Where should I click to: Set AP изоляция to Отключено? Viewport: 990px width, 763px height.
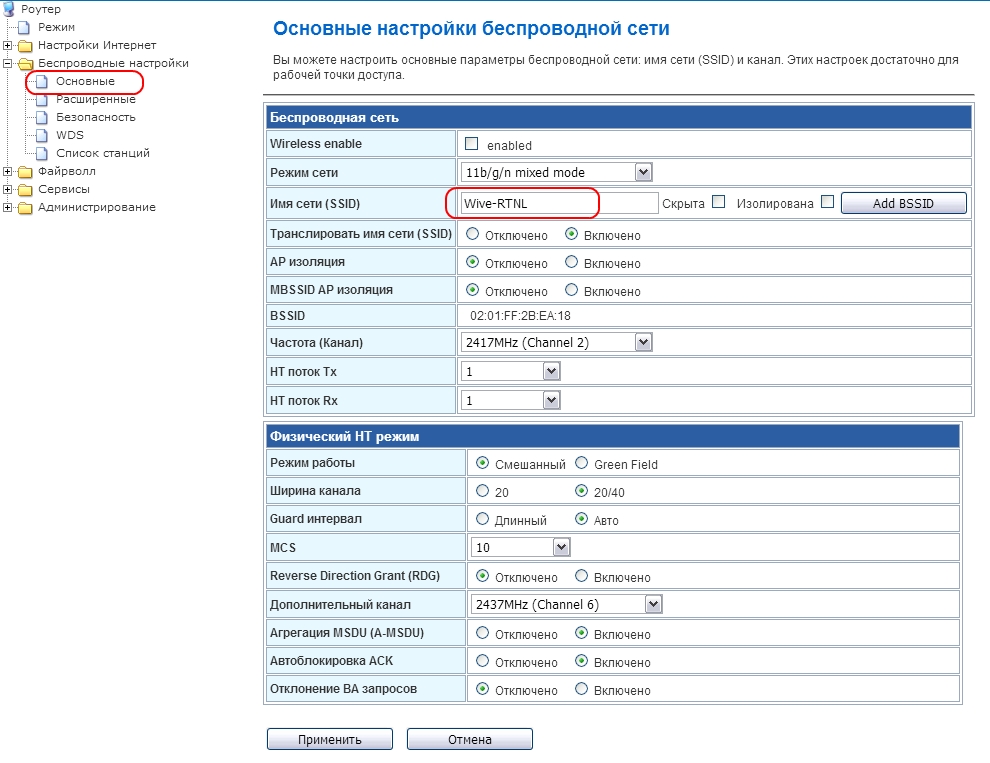point(472,261)
